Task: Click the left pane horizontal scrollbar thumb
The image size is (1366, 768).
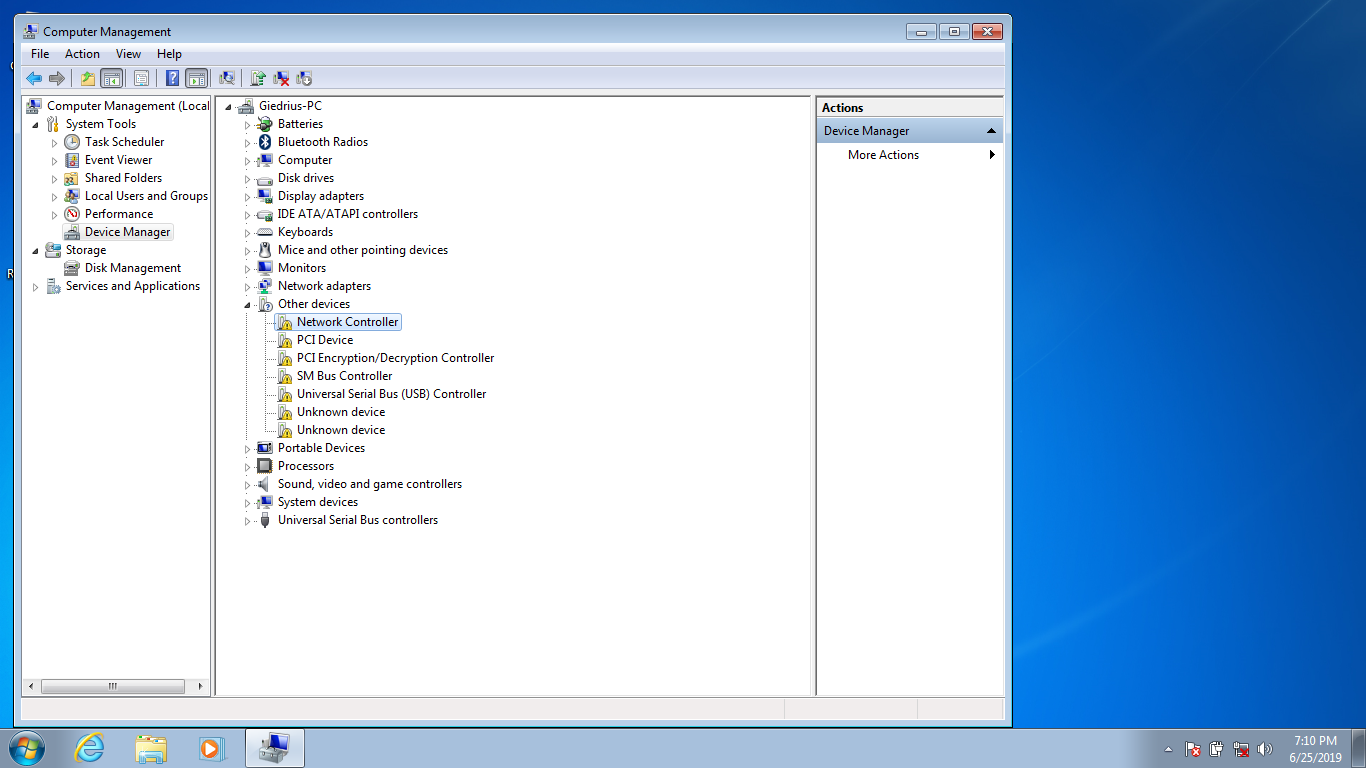Action: pyautogui.click(x=112, y=687)
